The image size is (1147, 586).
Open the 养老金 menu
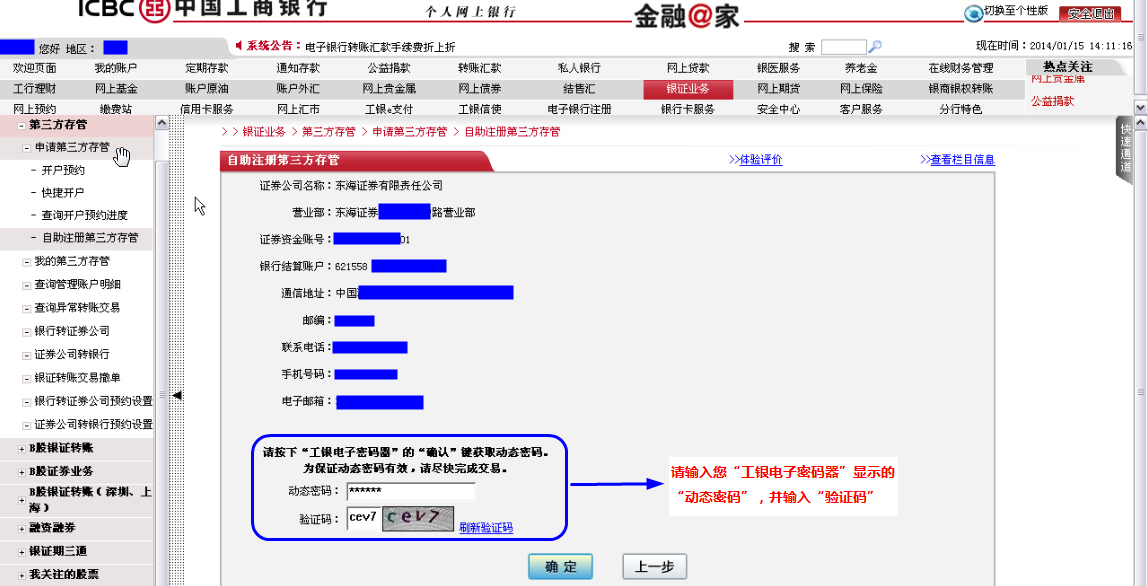click(861, 69)
